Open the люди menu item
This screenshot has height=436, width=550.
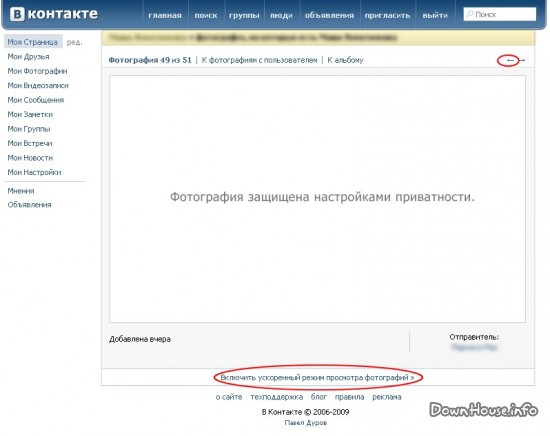tap(281, 15)
